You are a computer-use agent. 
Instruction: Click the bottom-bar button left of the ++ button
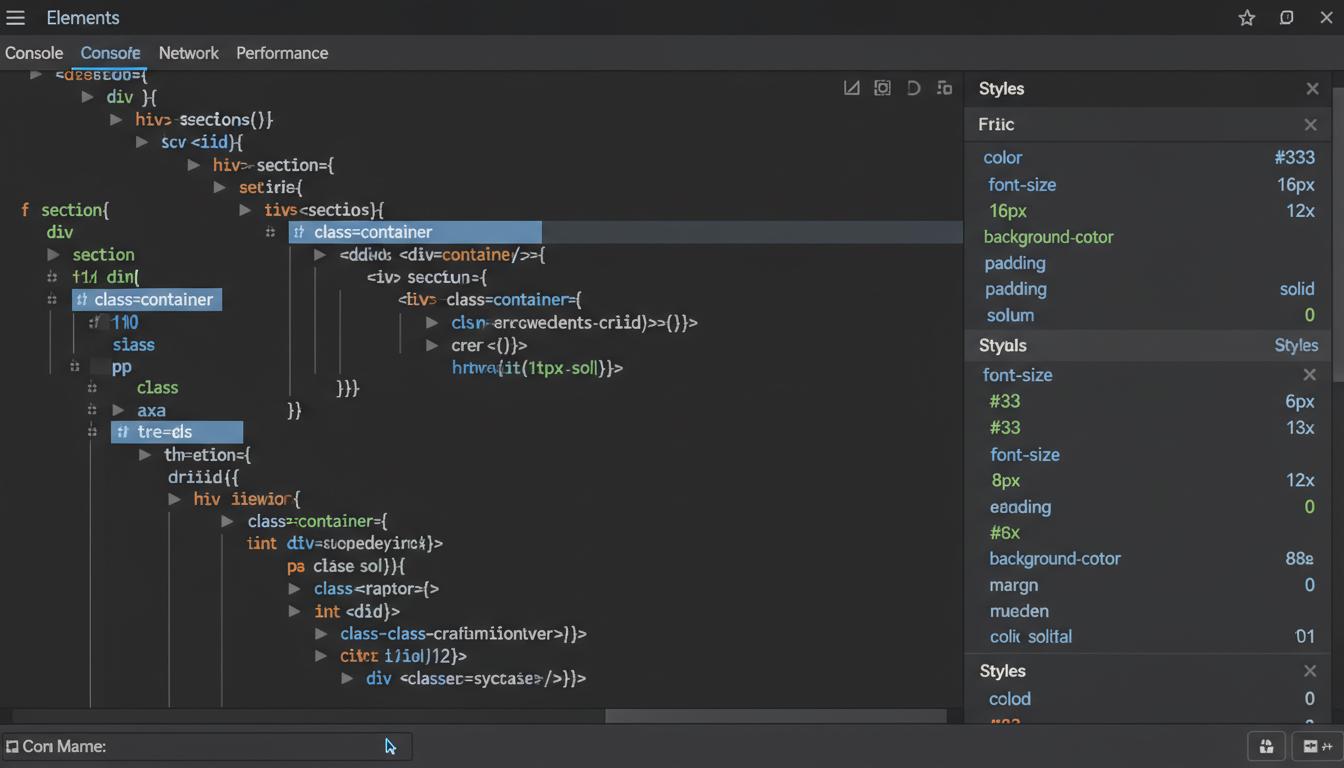[x=1266, y=746]
